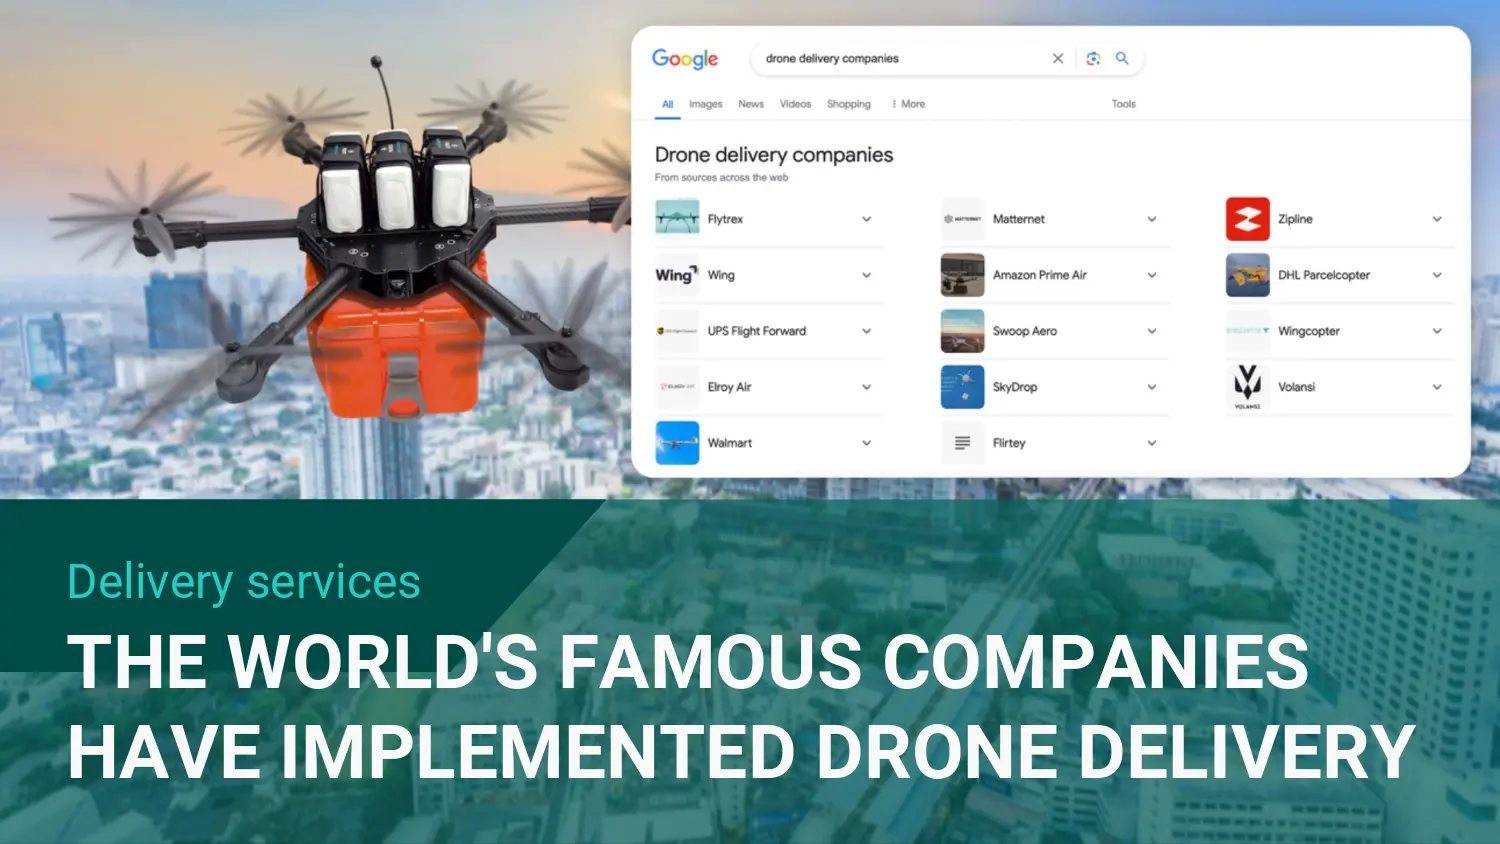Image resolution: width=1500 pixels, height=844 pixels.
Task: Open the More search options menu
Action: [x=908, y=104]
